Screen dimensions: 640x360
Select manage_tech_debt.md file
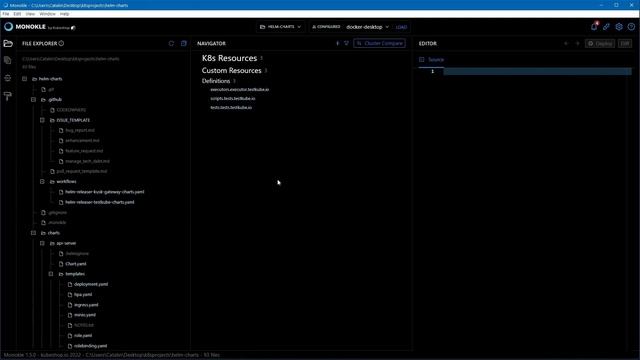click(x=87, y=161)
